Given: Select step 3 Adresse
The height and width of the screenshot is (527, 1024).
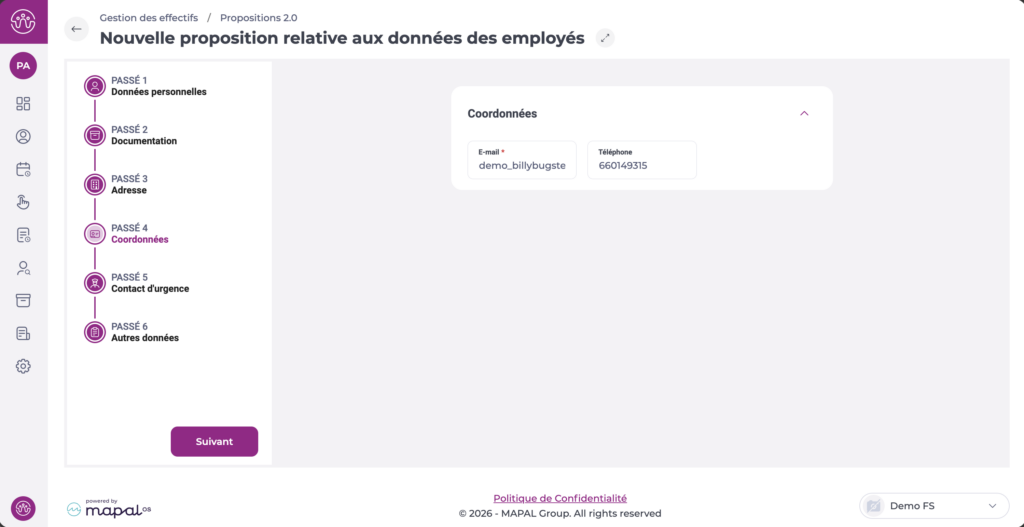Looking at the screenshot, I should 128,184.
